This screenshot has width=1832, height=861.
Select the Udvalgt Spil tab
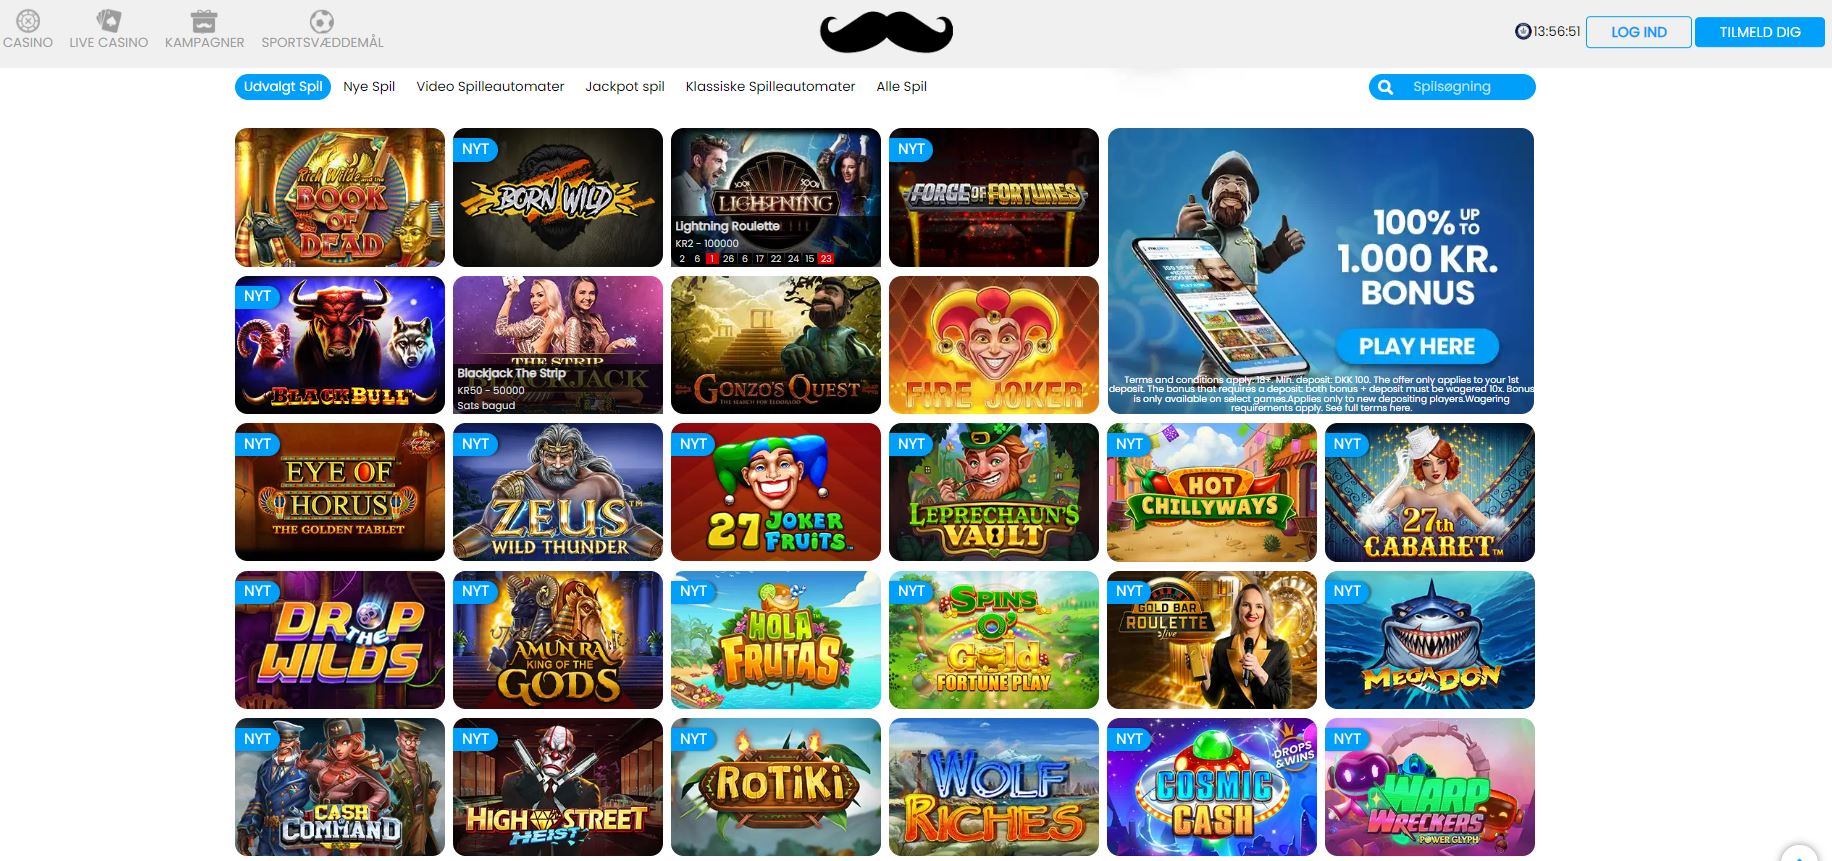click(283, 87)
